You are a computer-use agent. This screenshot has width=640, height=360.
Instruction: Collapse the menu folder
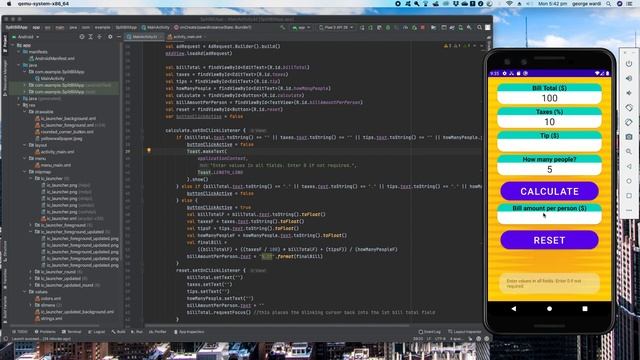pos(25,158)
